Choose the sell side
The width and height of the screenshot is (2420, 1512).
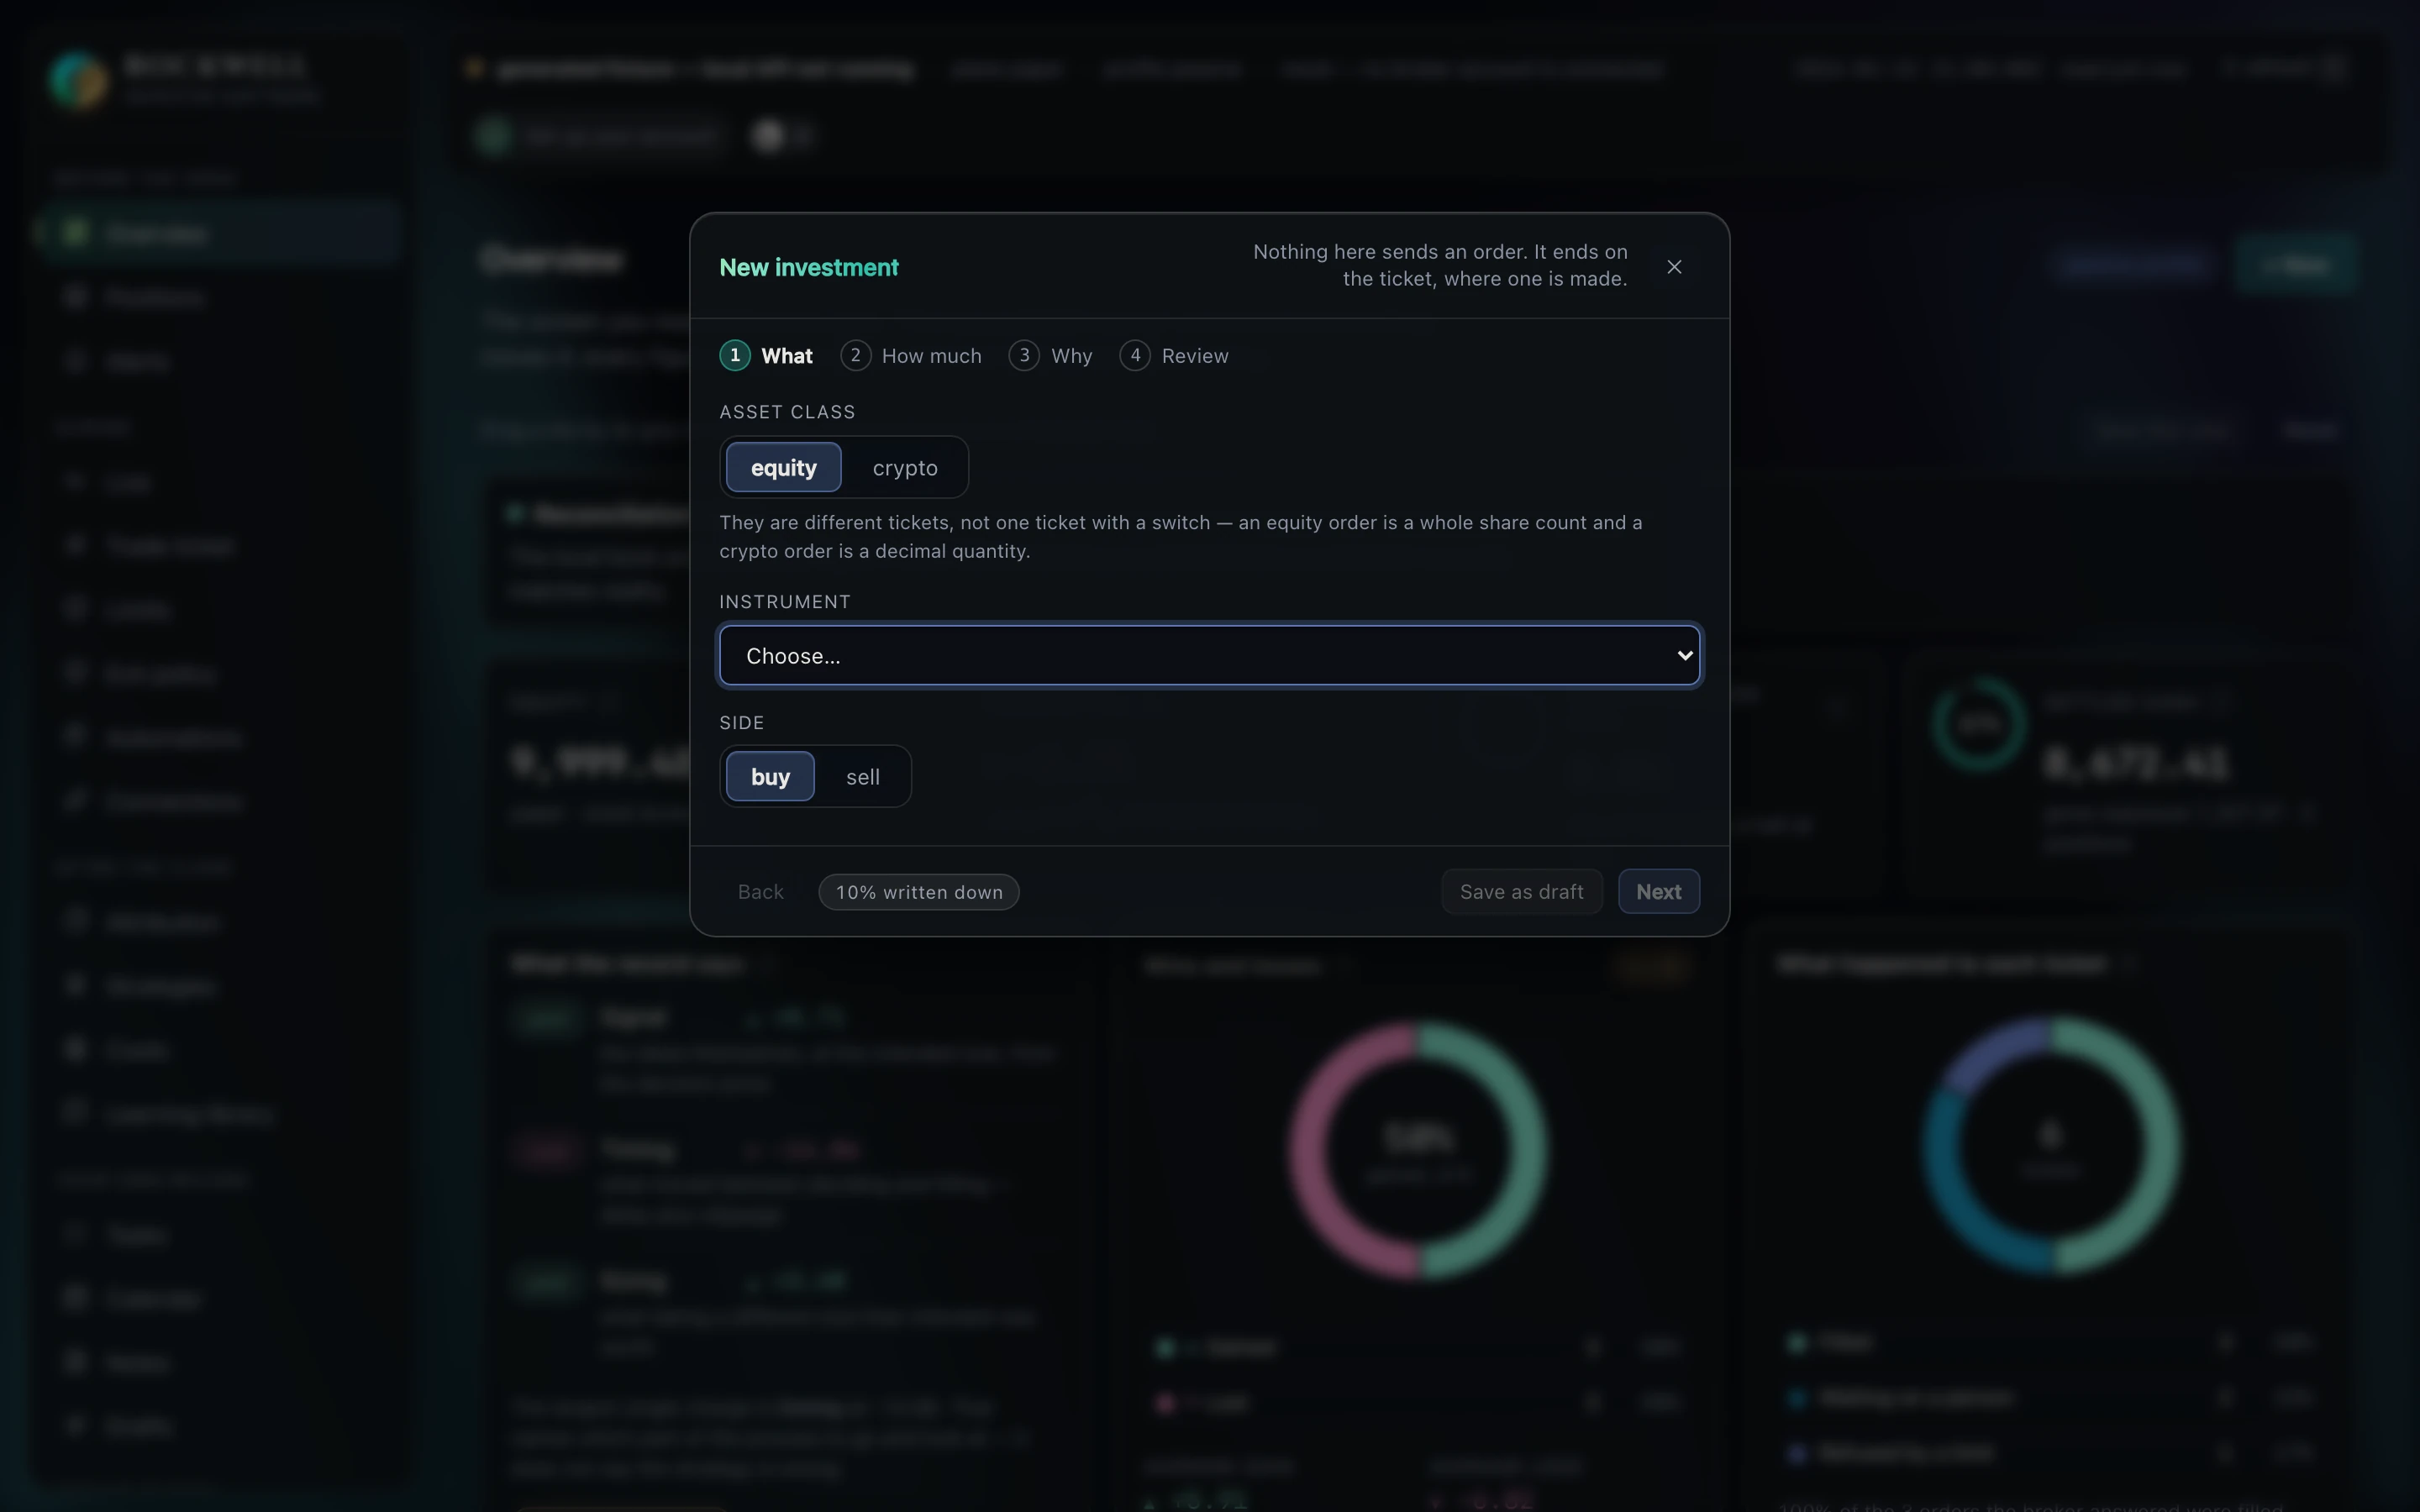click(862, 776)
